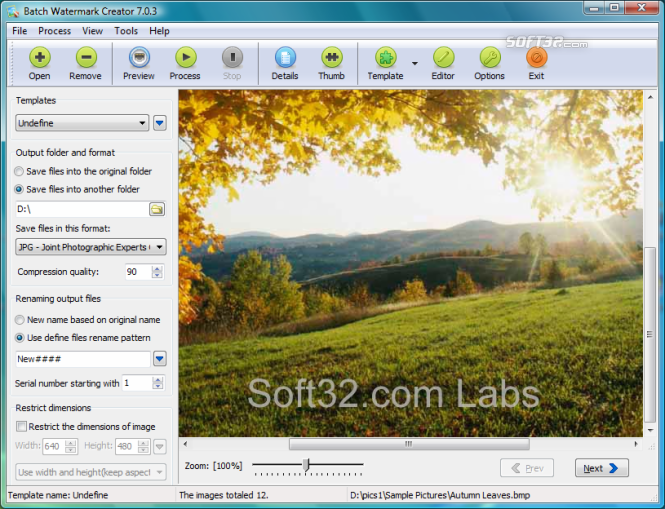665x509 pixels.
Task: Click blue arrow button beside Templates combo
Action: coord(159,123)
